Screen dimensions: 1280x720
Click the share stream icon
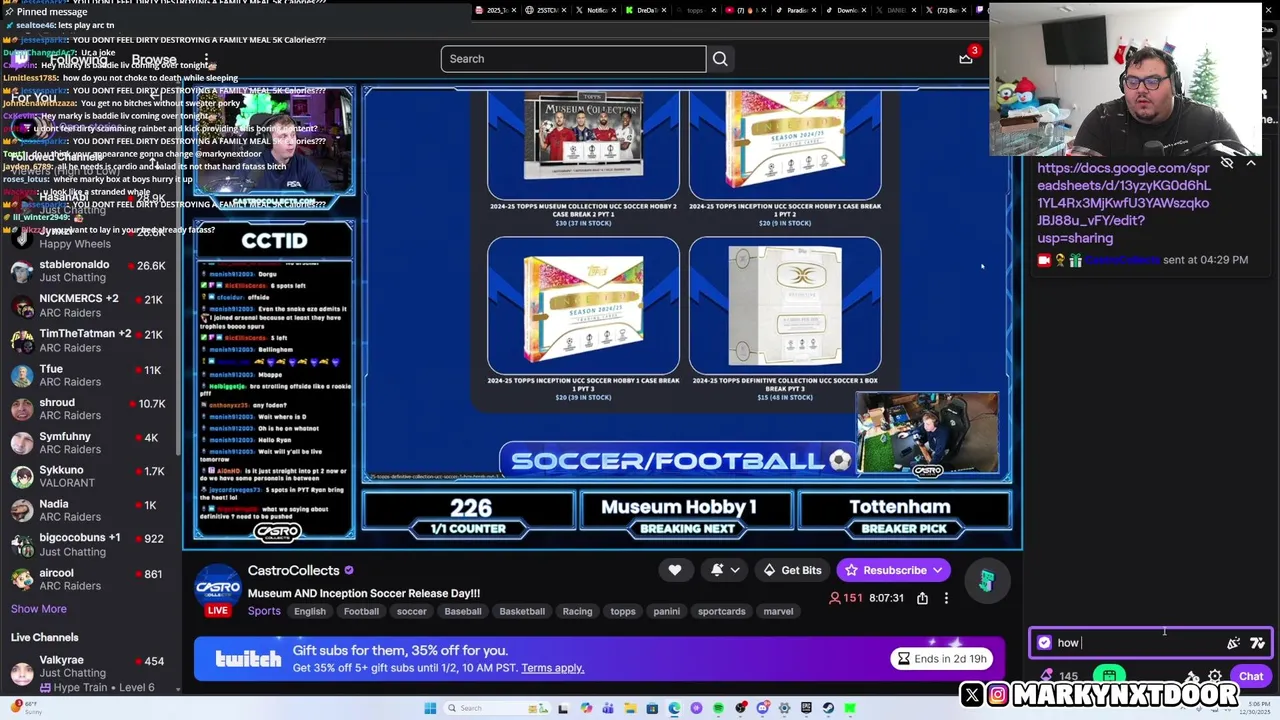coord(922,598)
